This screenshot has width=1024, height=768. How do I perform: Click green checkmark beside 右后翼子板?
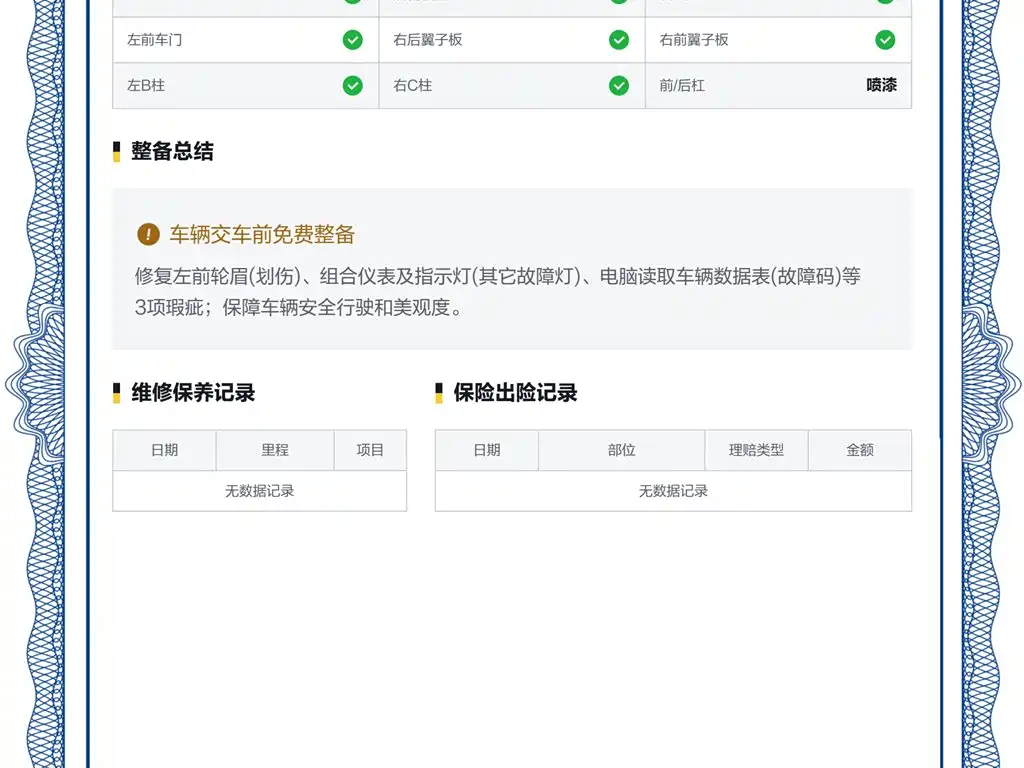pyautogui.click(x=619, y=40)
